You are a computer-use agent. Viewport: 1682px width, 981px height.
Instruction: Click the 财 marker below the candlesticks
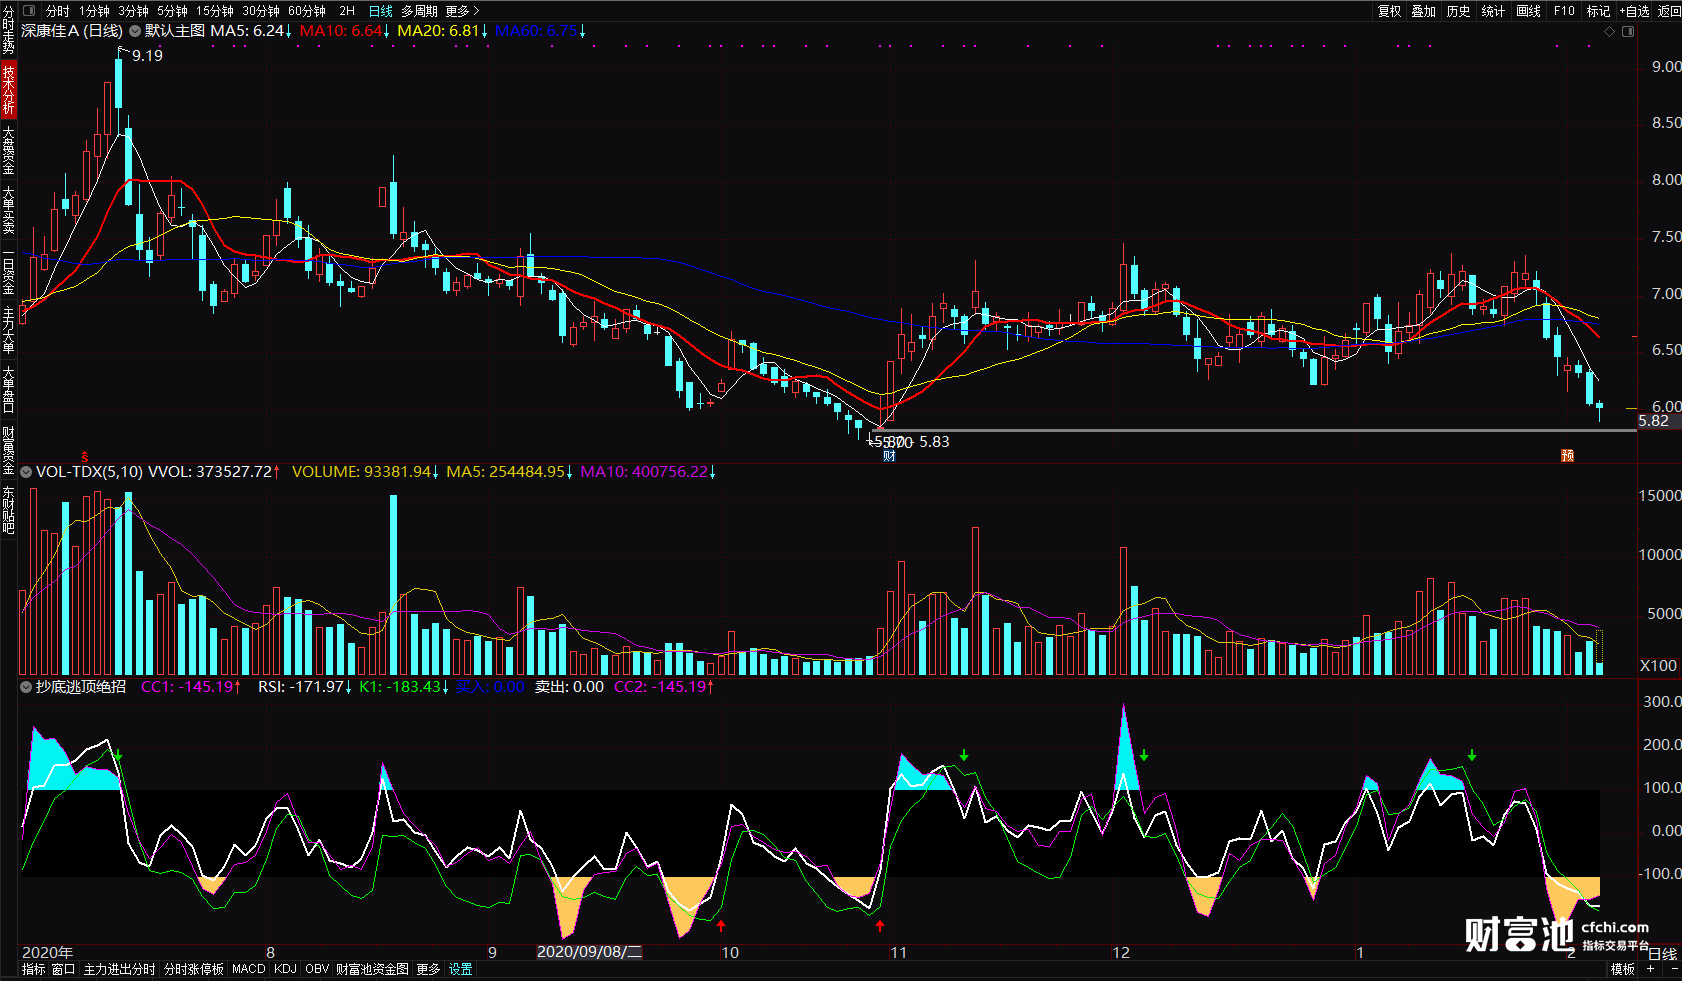tap(889, 456)
